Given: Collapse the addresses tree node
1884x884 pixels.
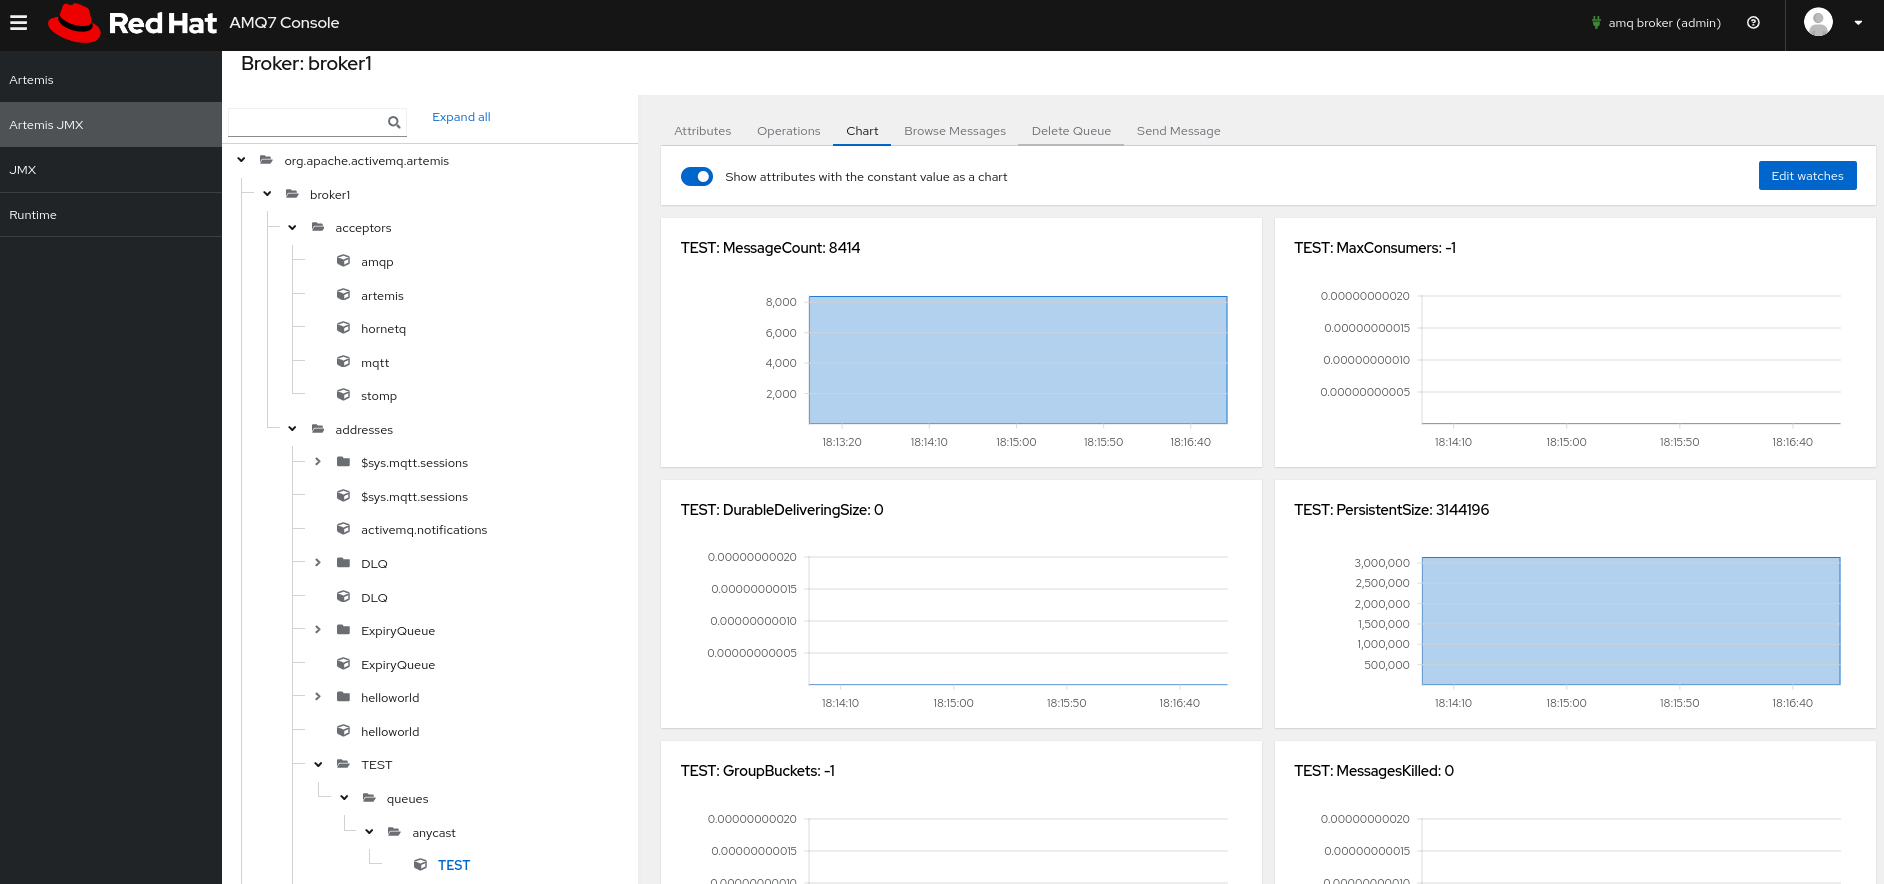Looking at the screenshot, I should coord(292,429).
